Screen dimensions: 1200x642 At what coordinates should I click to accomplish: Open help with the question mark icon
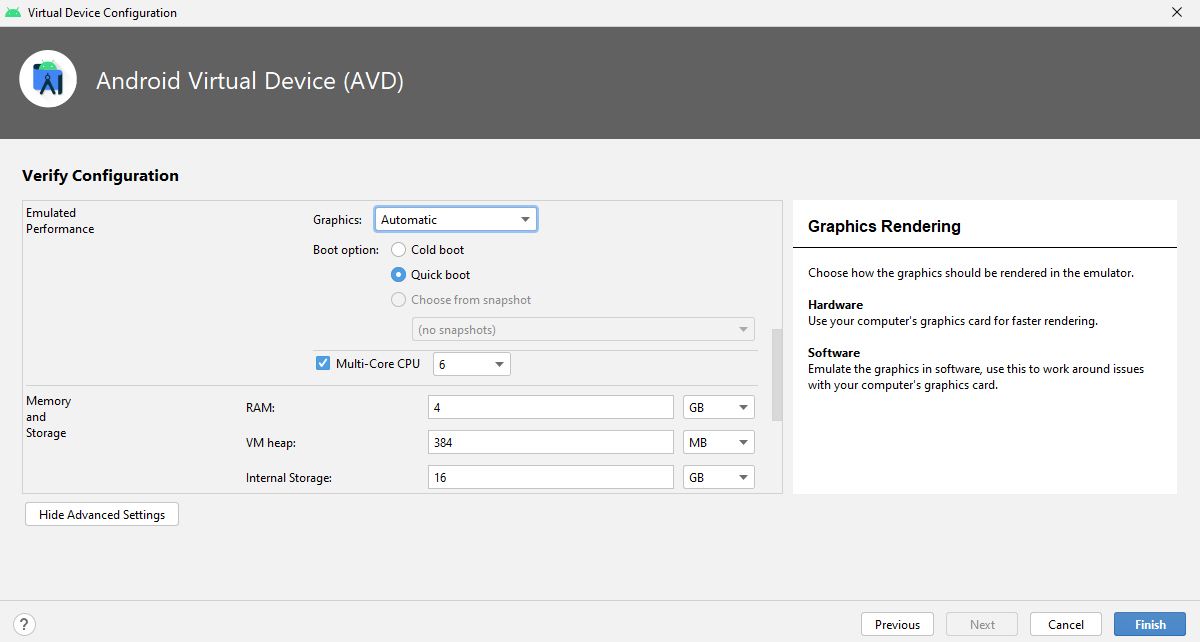click(24, 624)
